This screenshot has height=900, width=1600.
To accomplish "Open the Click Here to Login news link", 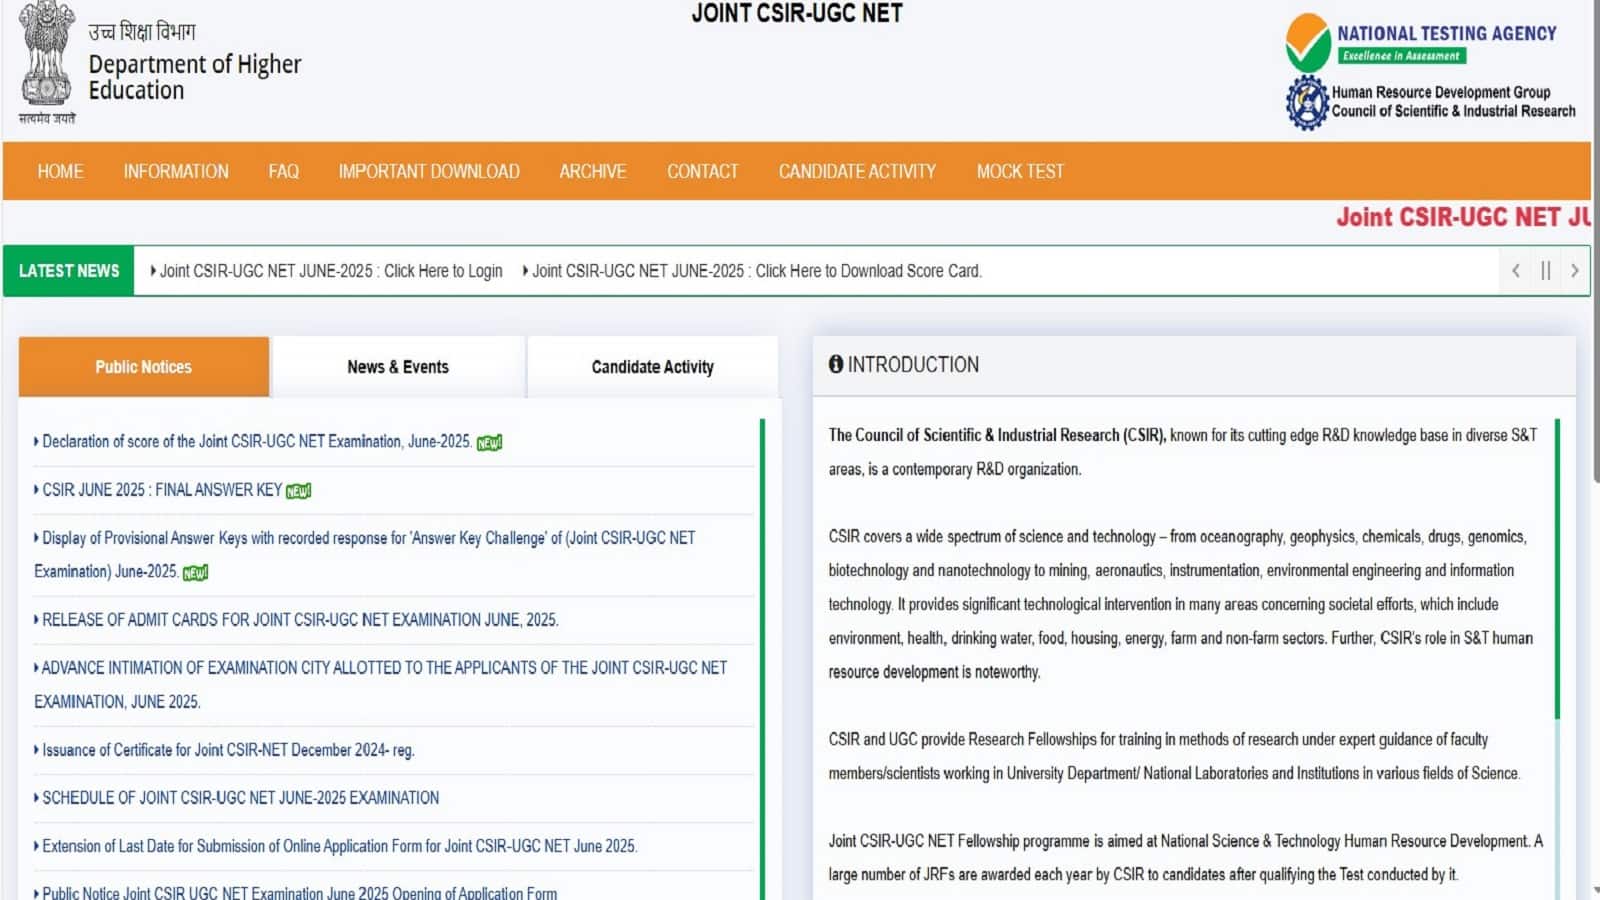I will [330, 271].
